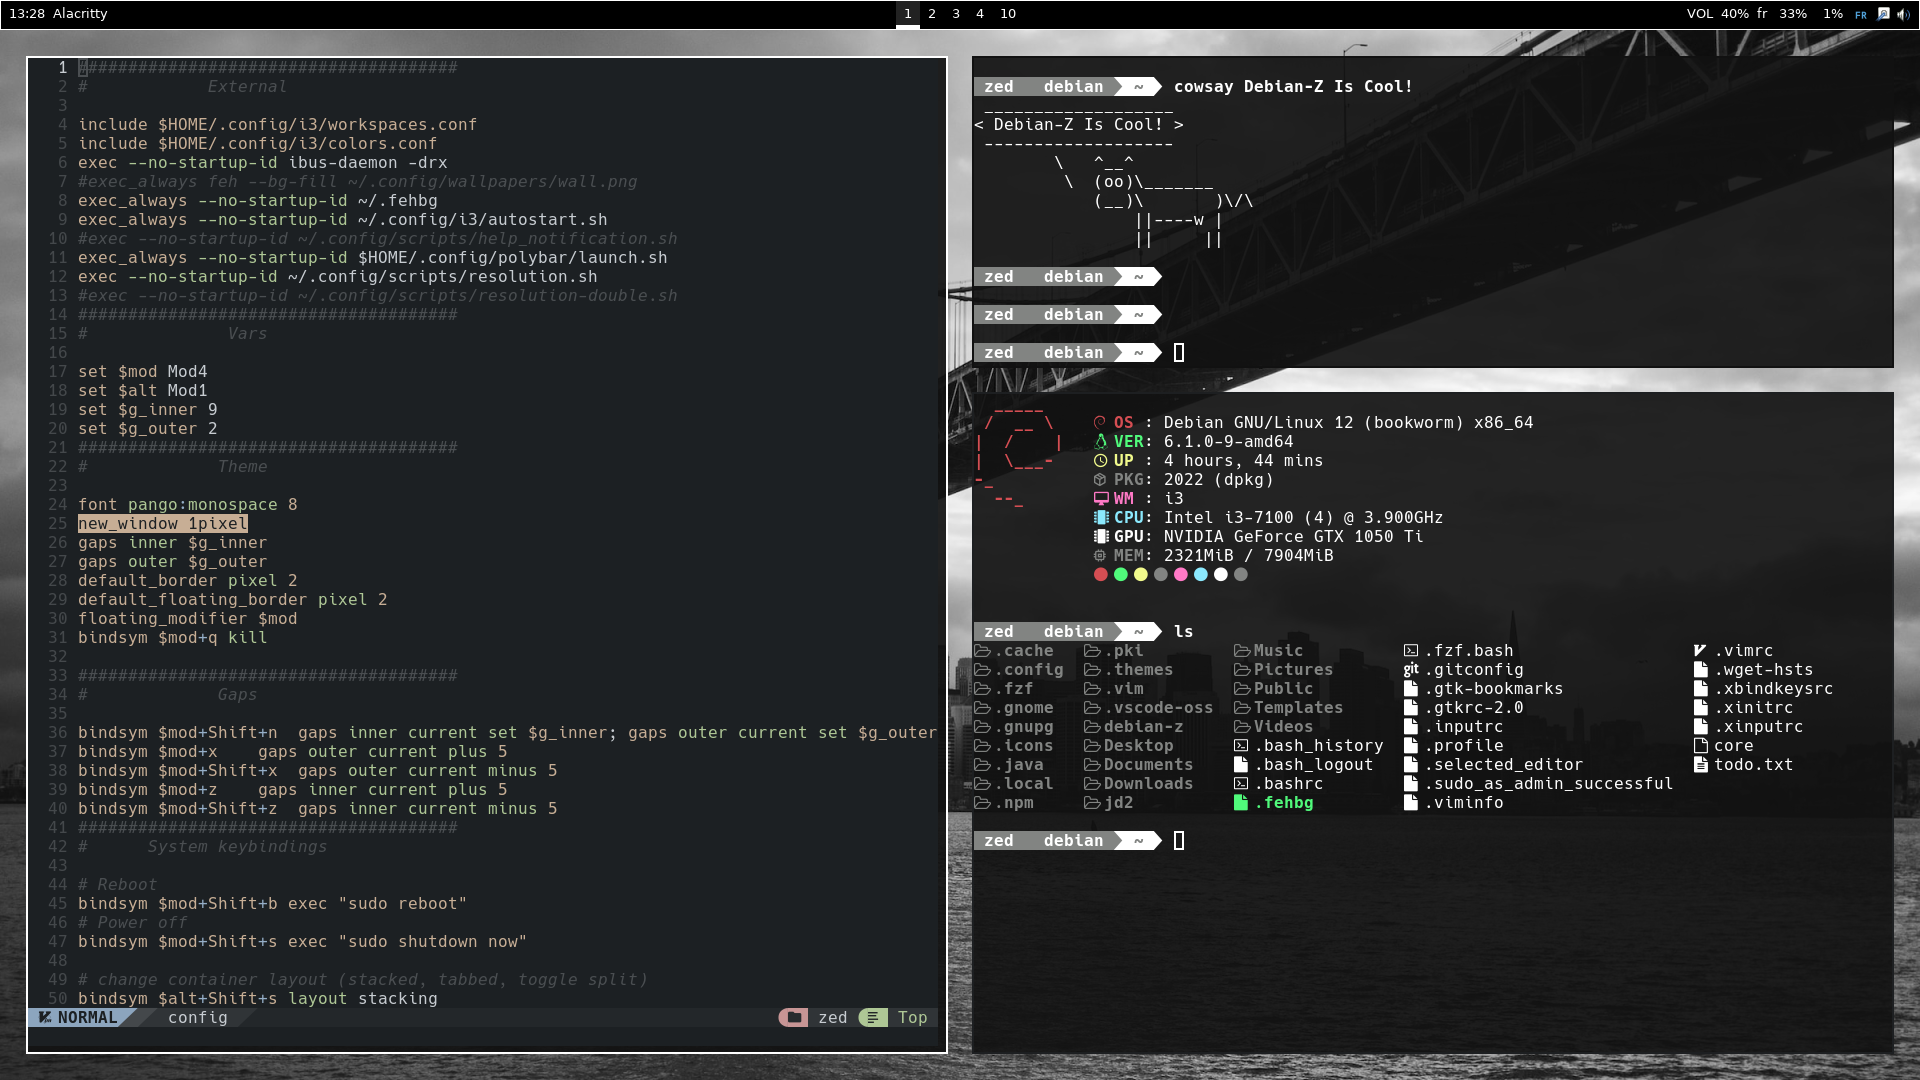Click the green file icon of .fehbg
Screen dimensions: 1920x1080
[x=1242, y=802]
